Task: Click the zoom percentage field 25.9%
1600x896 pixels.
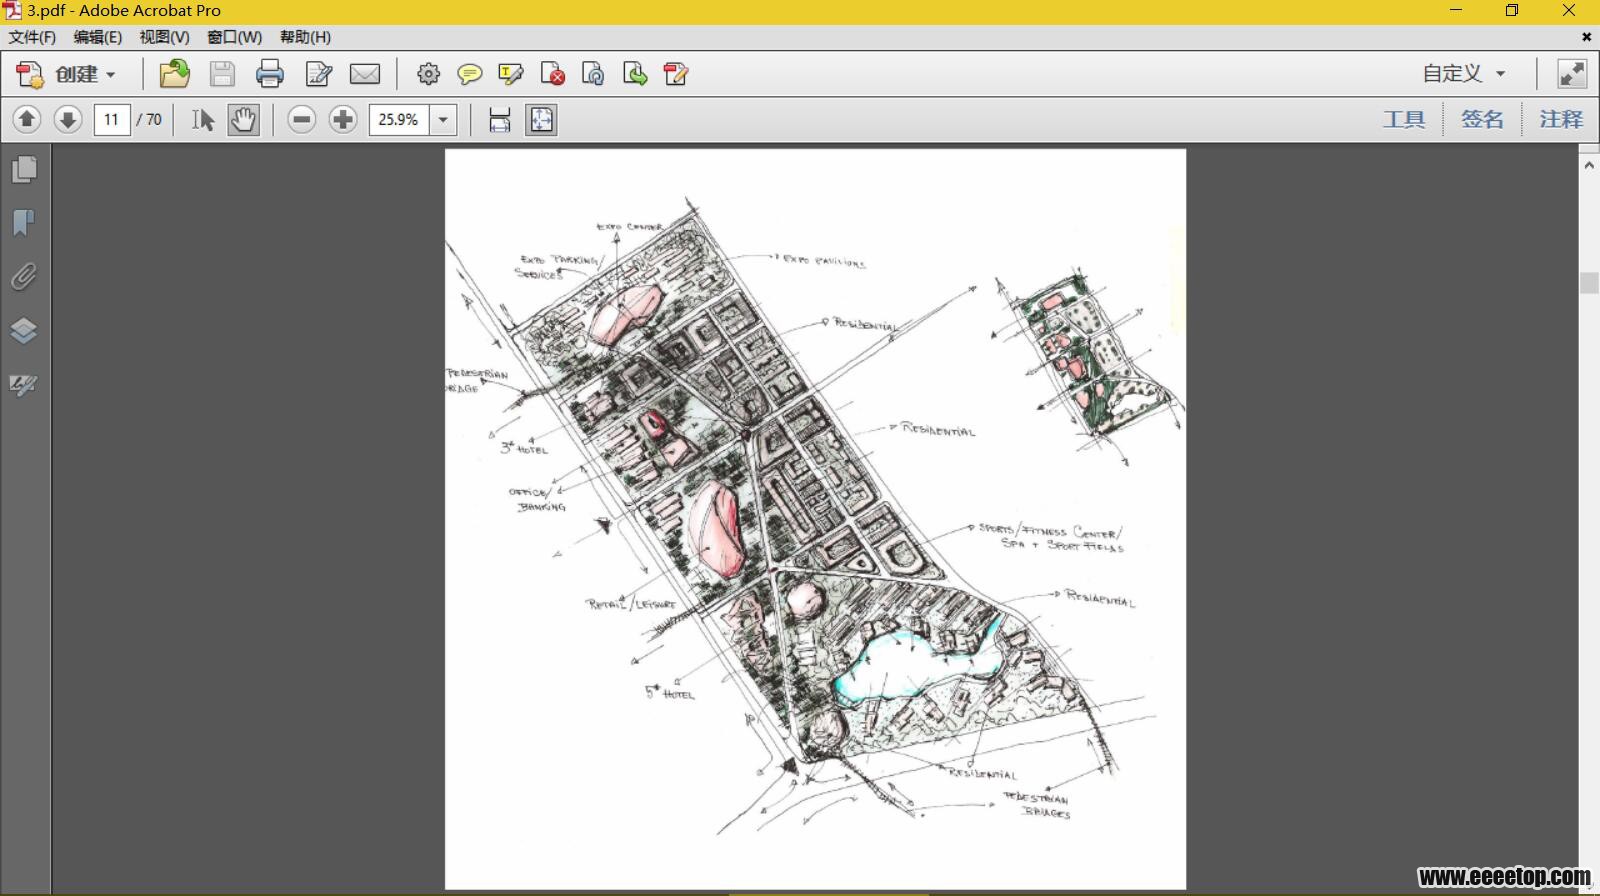Action: pos(399,120)
